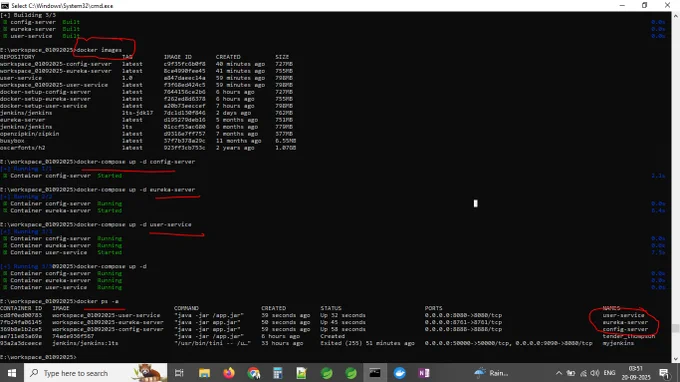Click the 'lts-jdk17' tag value
This screenshot has height=382, width=680.
(137, 113)
